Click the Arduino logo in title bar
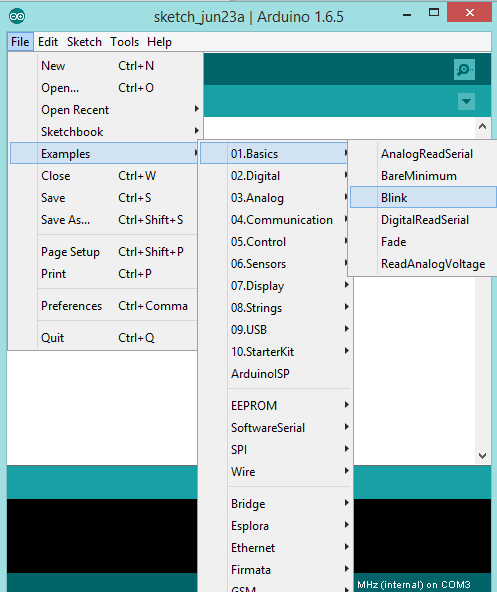Image resolution: width=497 pixels, height=592 pixels. coord(17,17)
